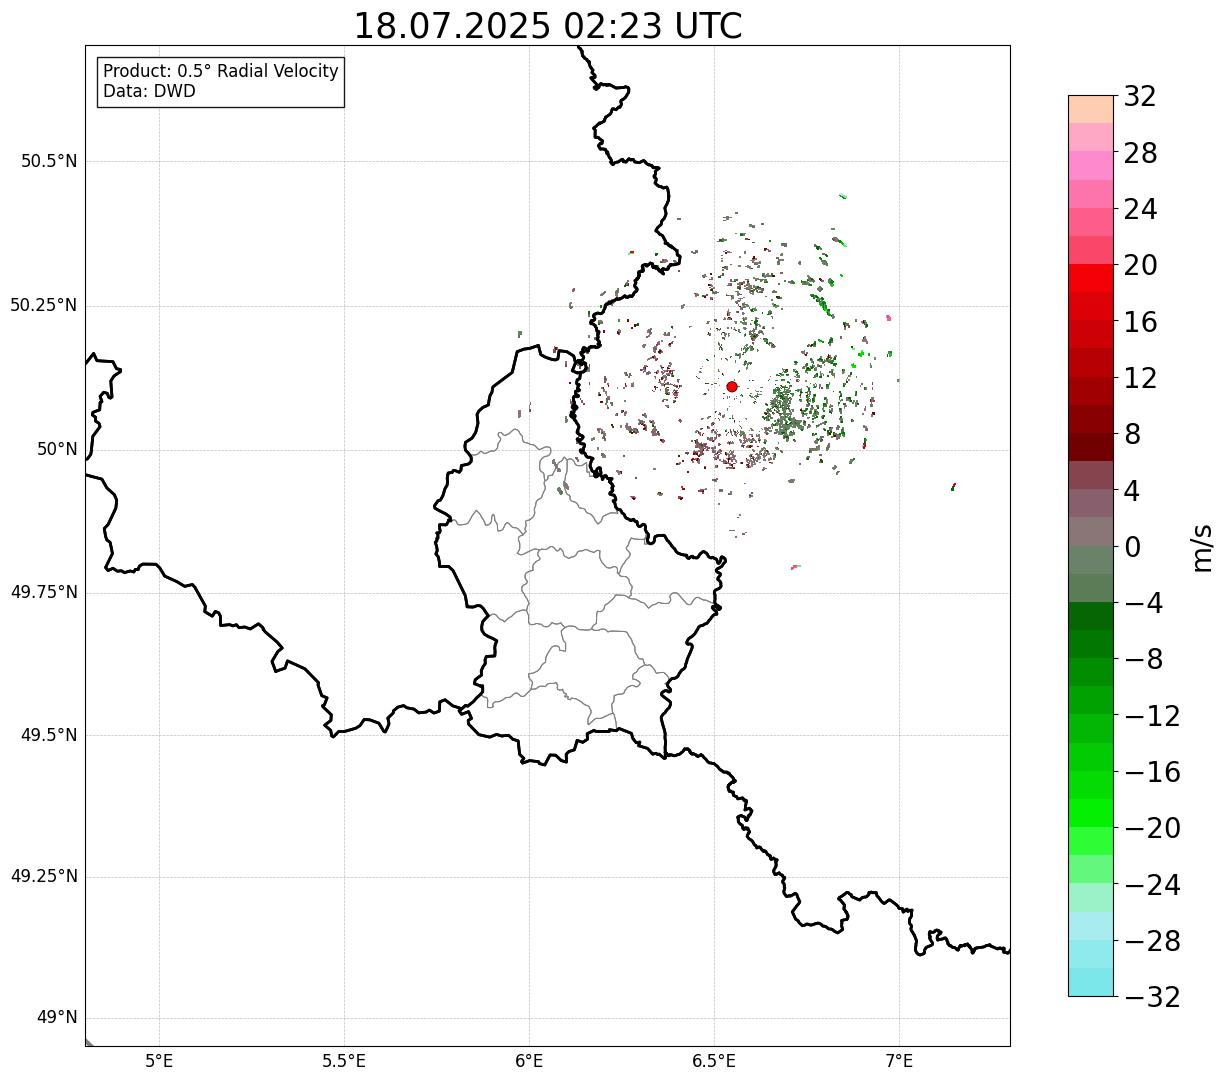Image resolution: width=1225 pixels, height=1081 pixels.
Task: Click the pink velocity echo near 7°E
Action: point(888,318)
